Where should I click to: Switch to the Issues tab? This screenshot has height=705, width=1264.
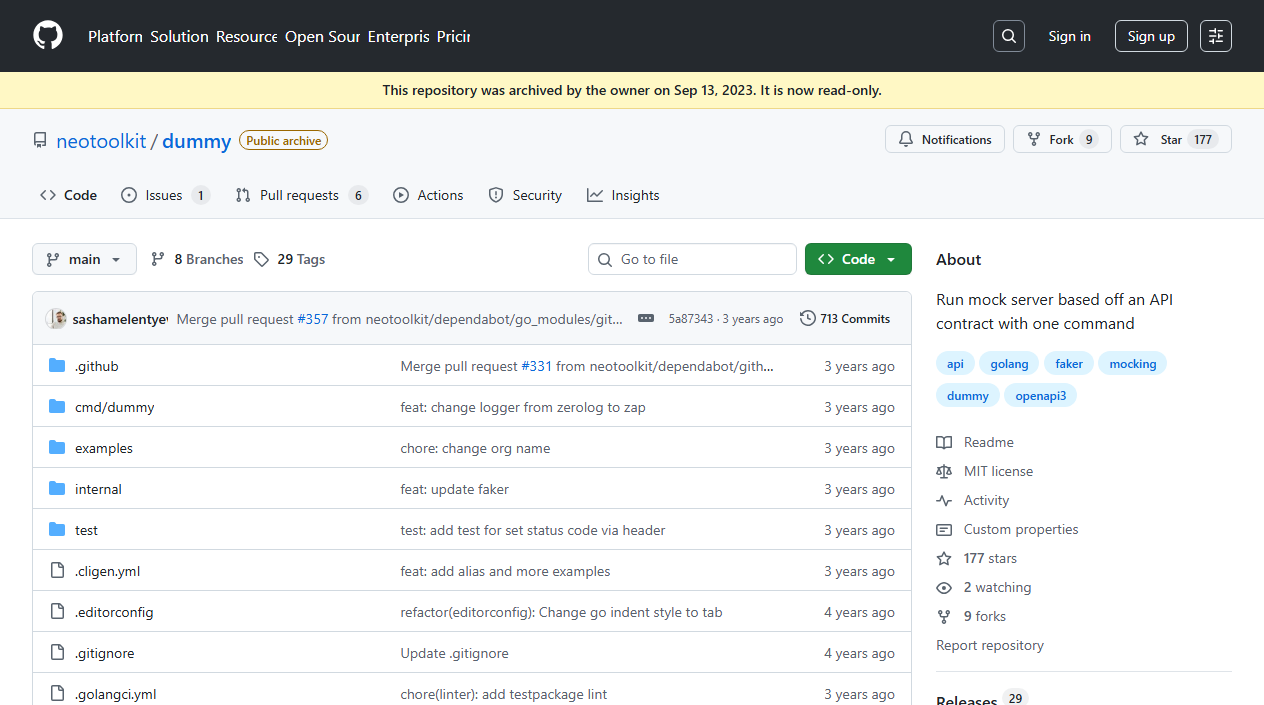pyautogui.click(x=165, y=195)
